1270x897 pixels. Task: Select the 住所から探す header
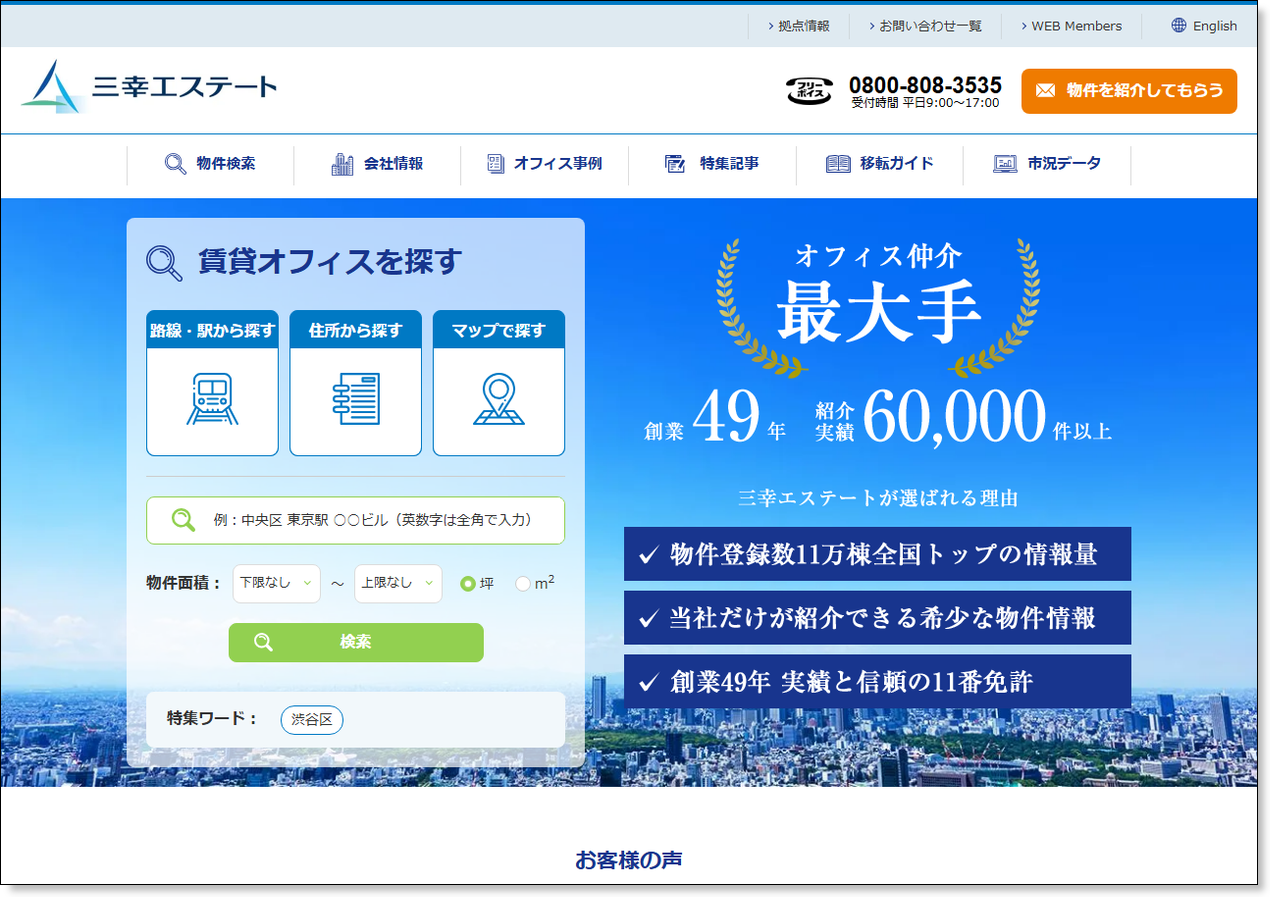356,330
